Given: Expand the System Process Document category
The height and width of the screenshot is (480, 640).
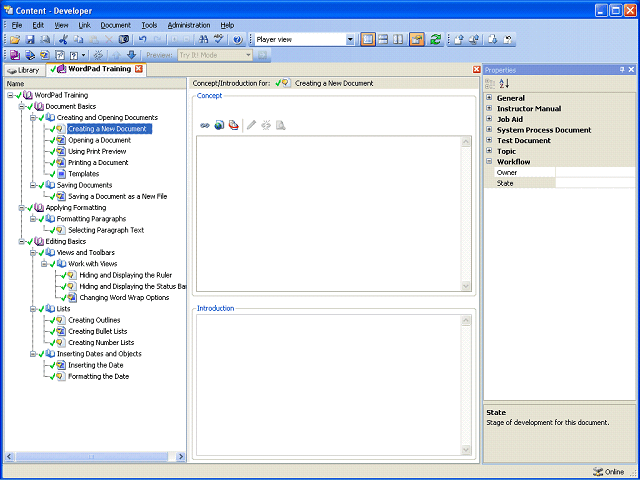Looking at the screenshot, I should click(x=489, y=129).
